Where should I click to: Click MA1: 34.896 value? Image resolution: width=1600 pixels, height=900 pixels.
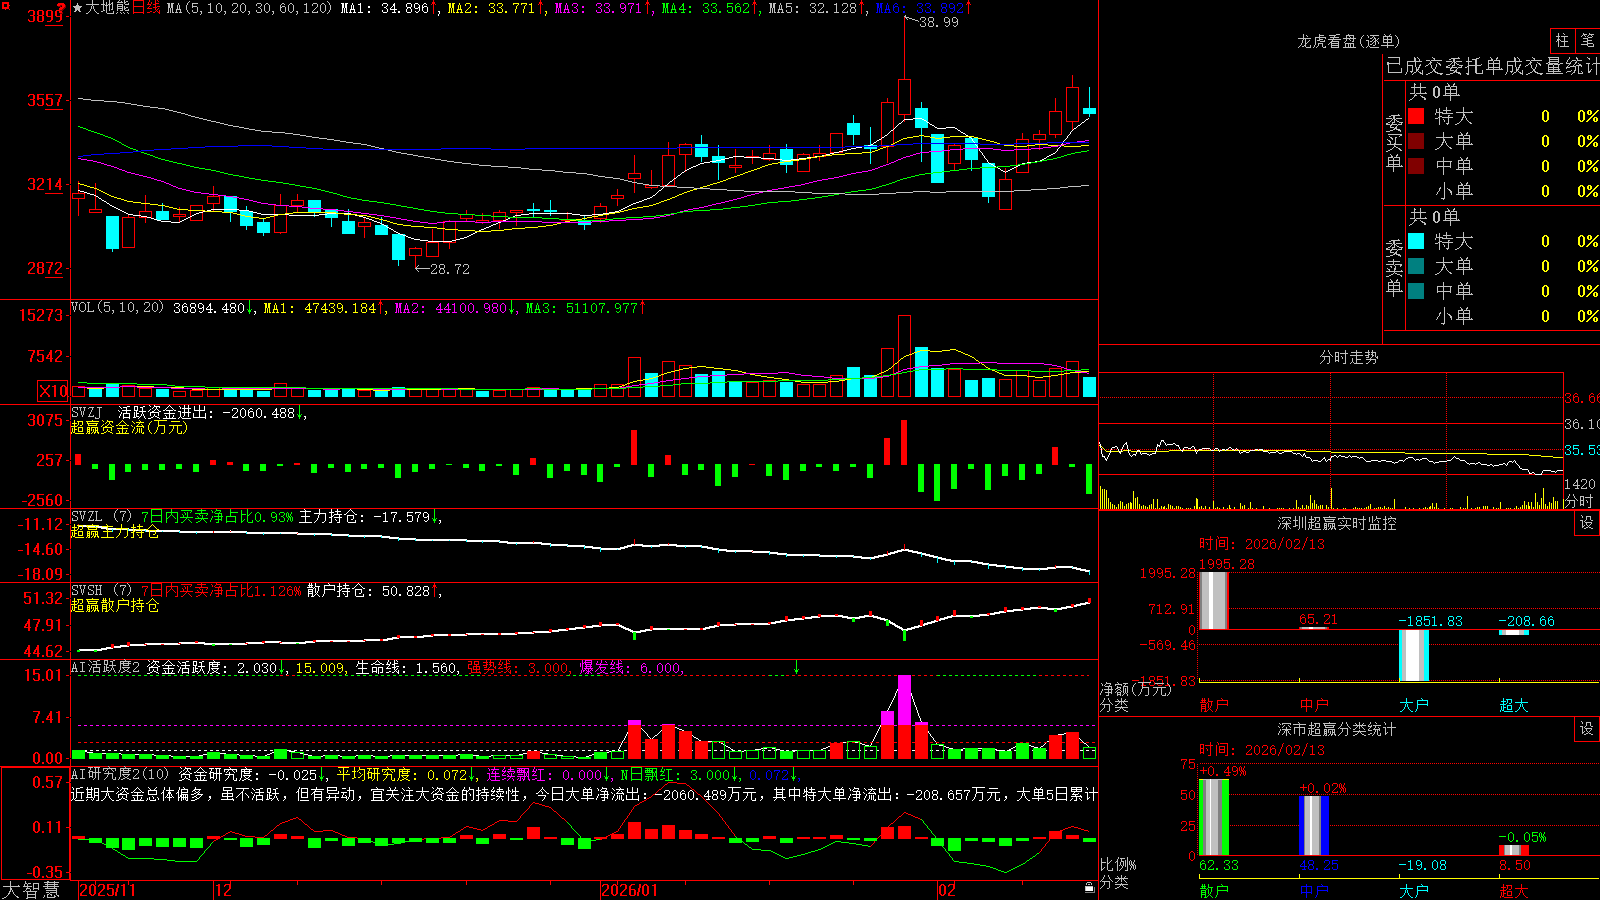pyautogui.click(x=384, y=8)
